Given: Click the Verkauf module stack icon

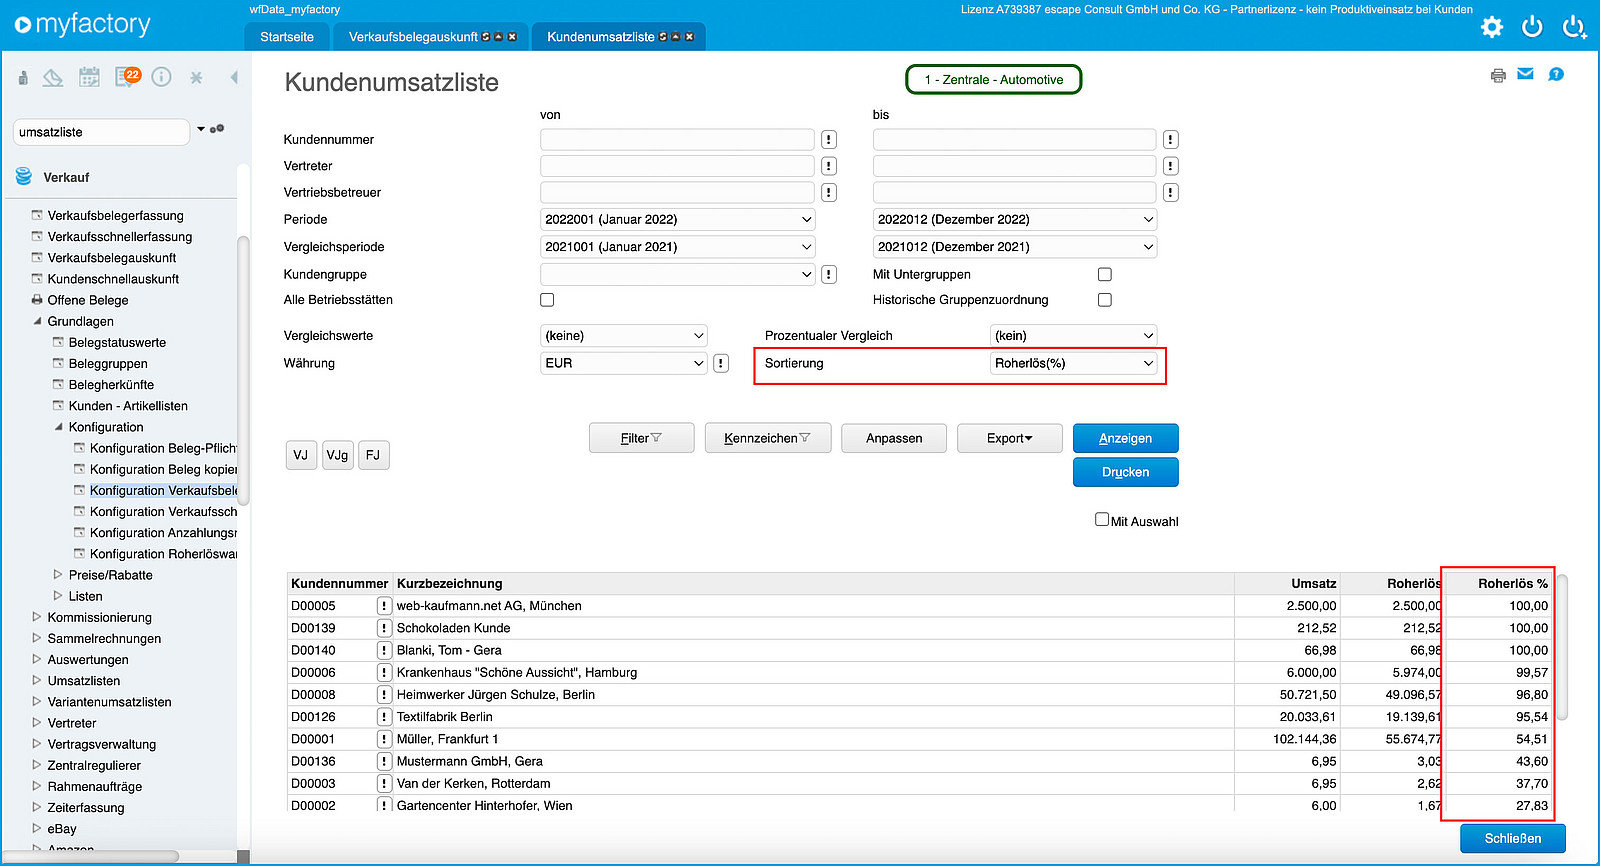Looking at the screenshot, I should pos(24,177).
